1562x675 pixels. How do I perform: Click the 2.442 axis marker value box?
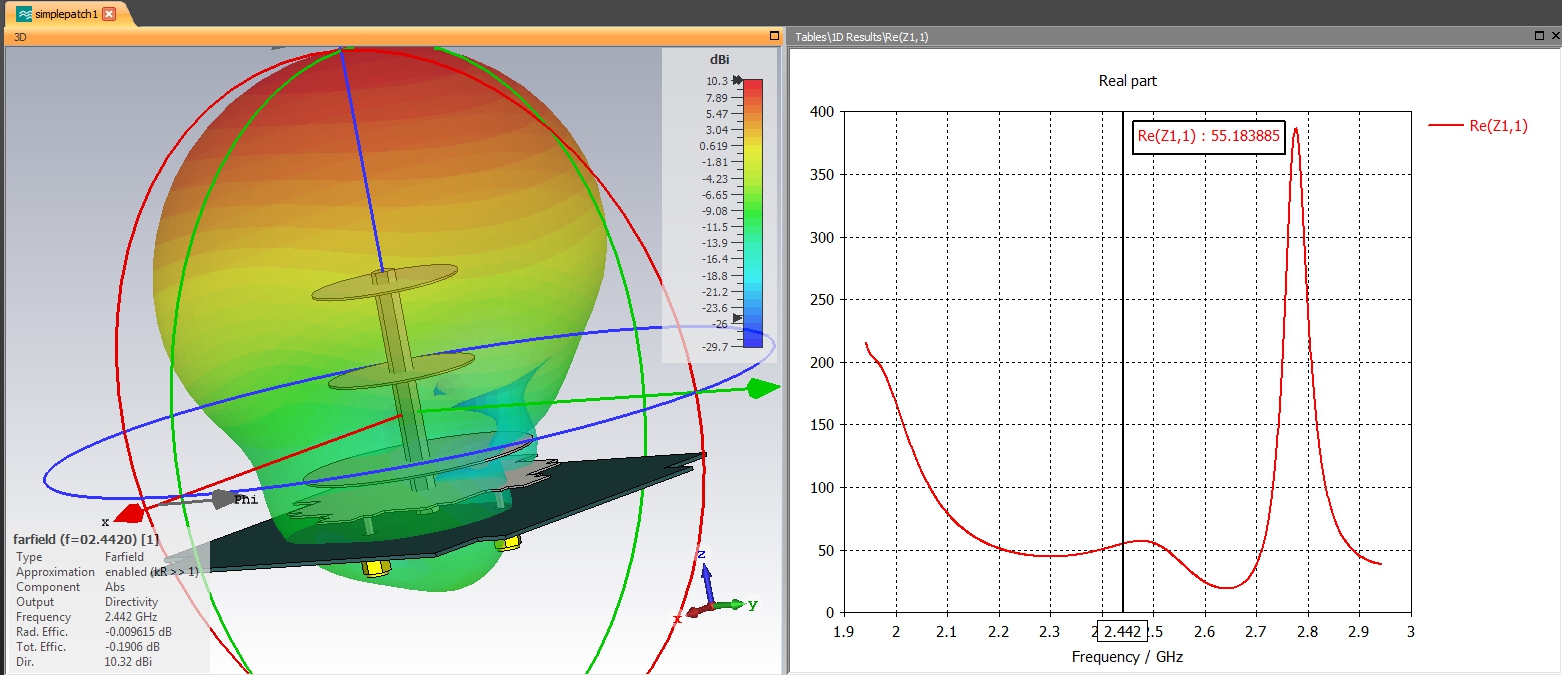(1122, 632)
